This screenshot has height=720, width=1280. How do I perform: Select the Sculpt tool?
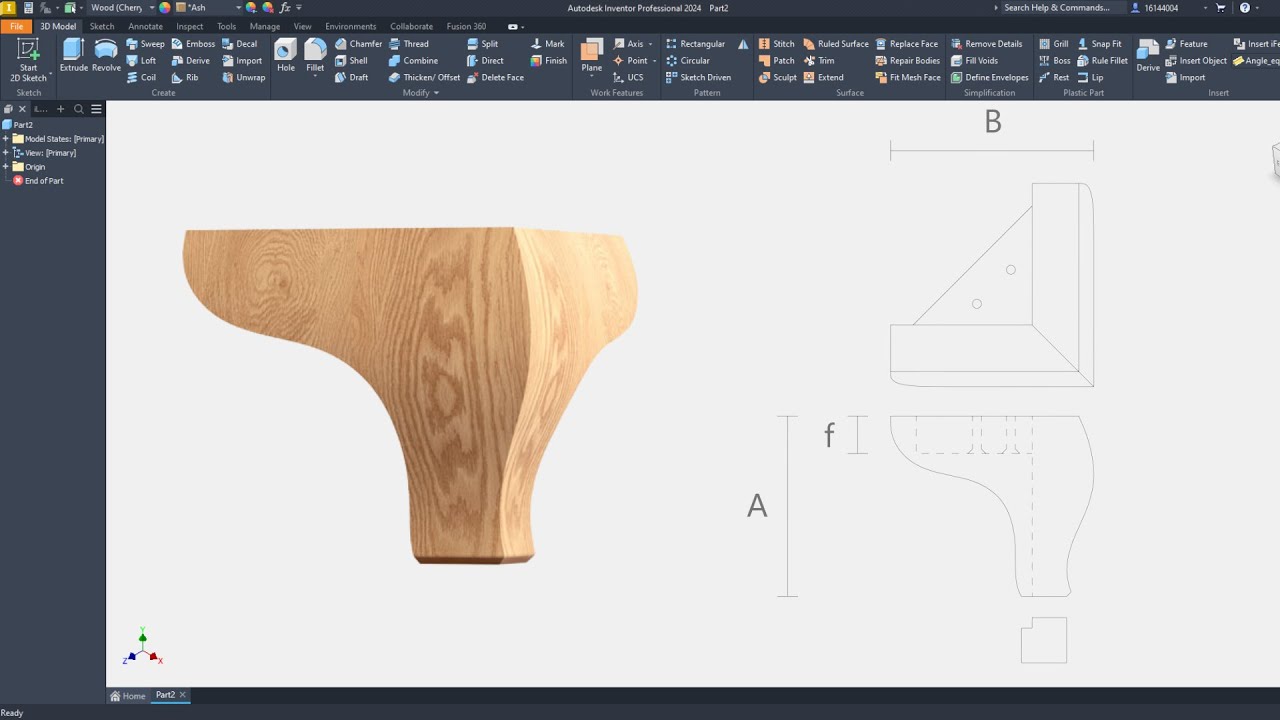tap(778, 77)
